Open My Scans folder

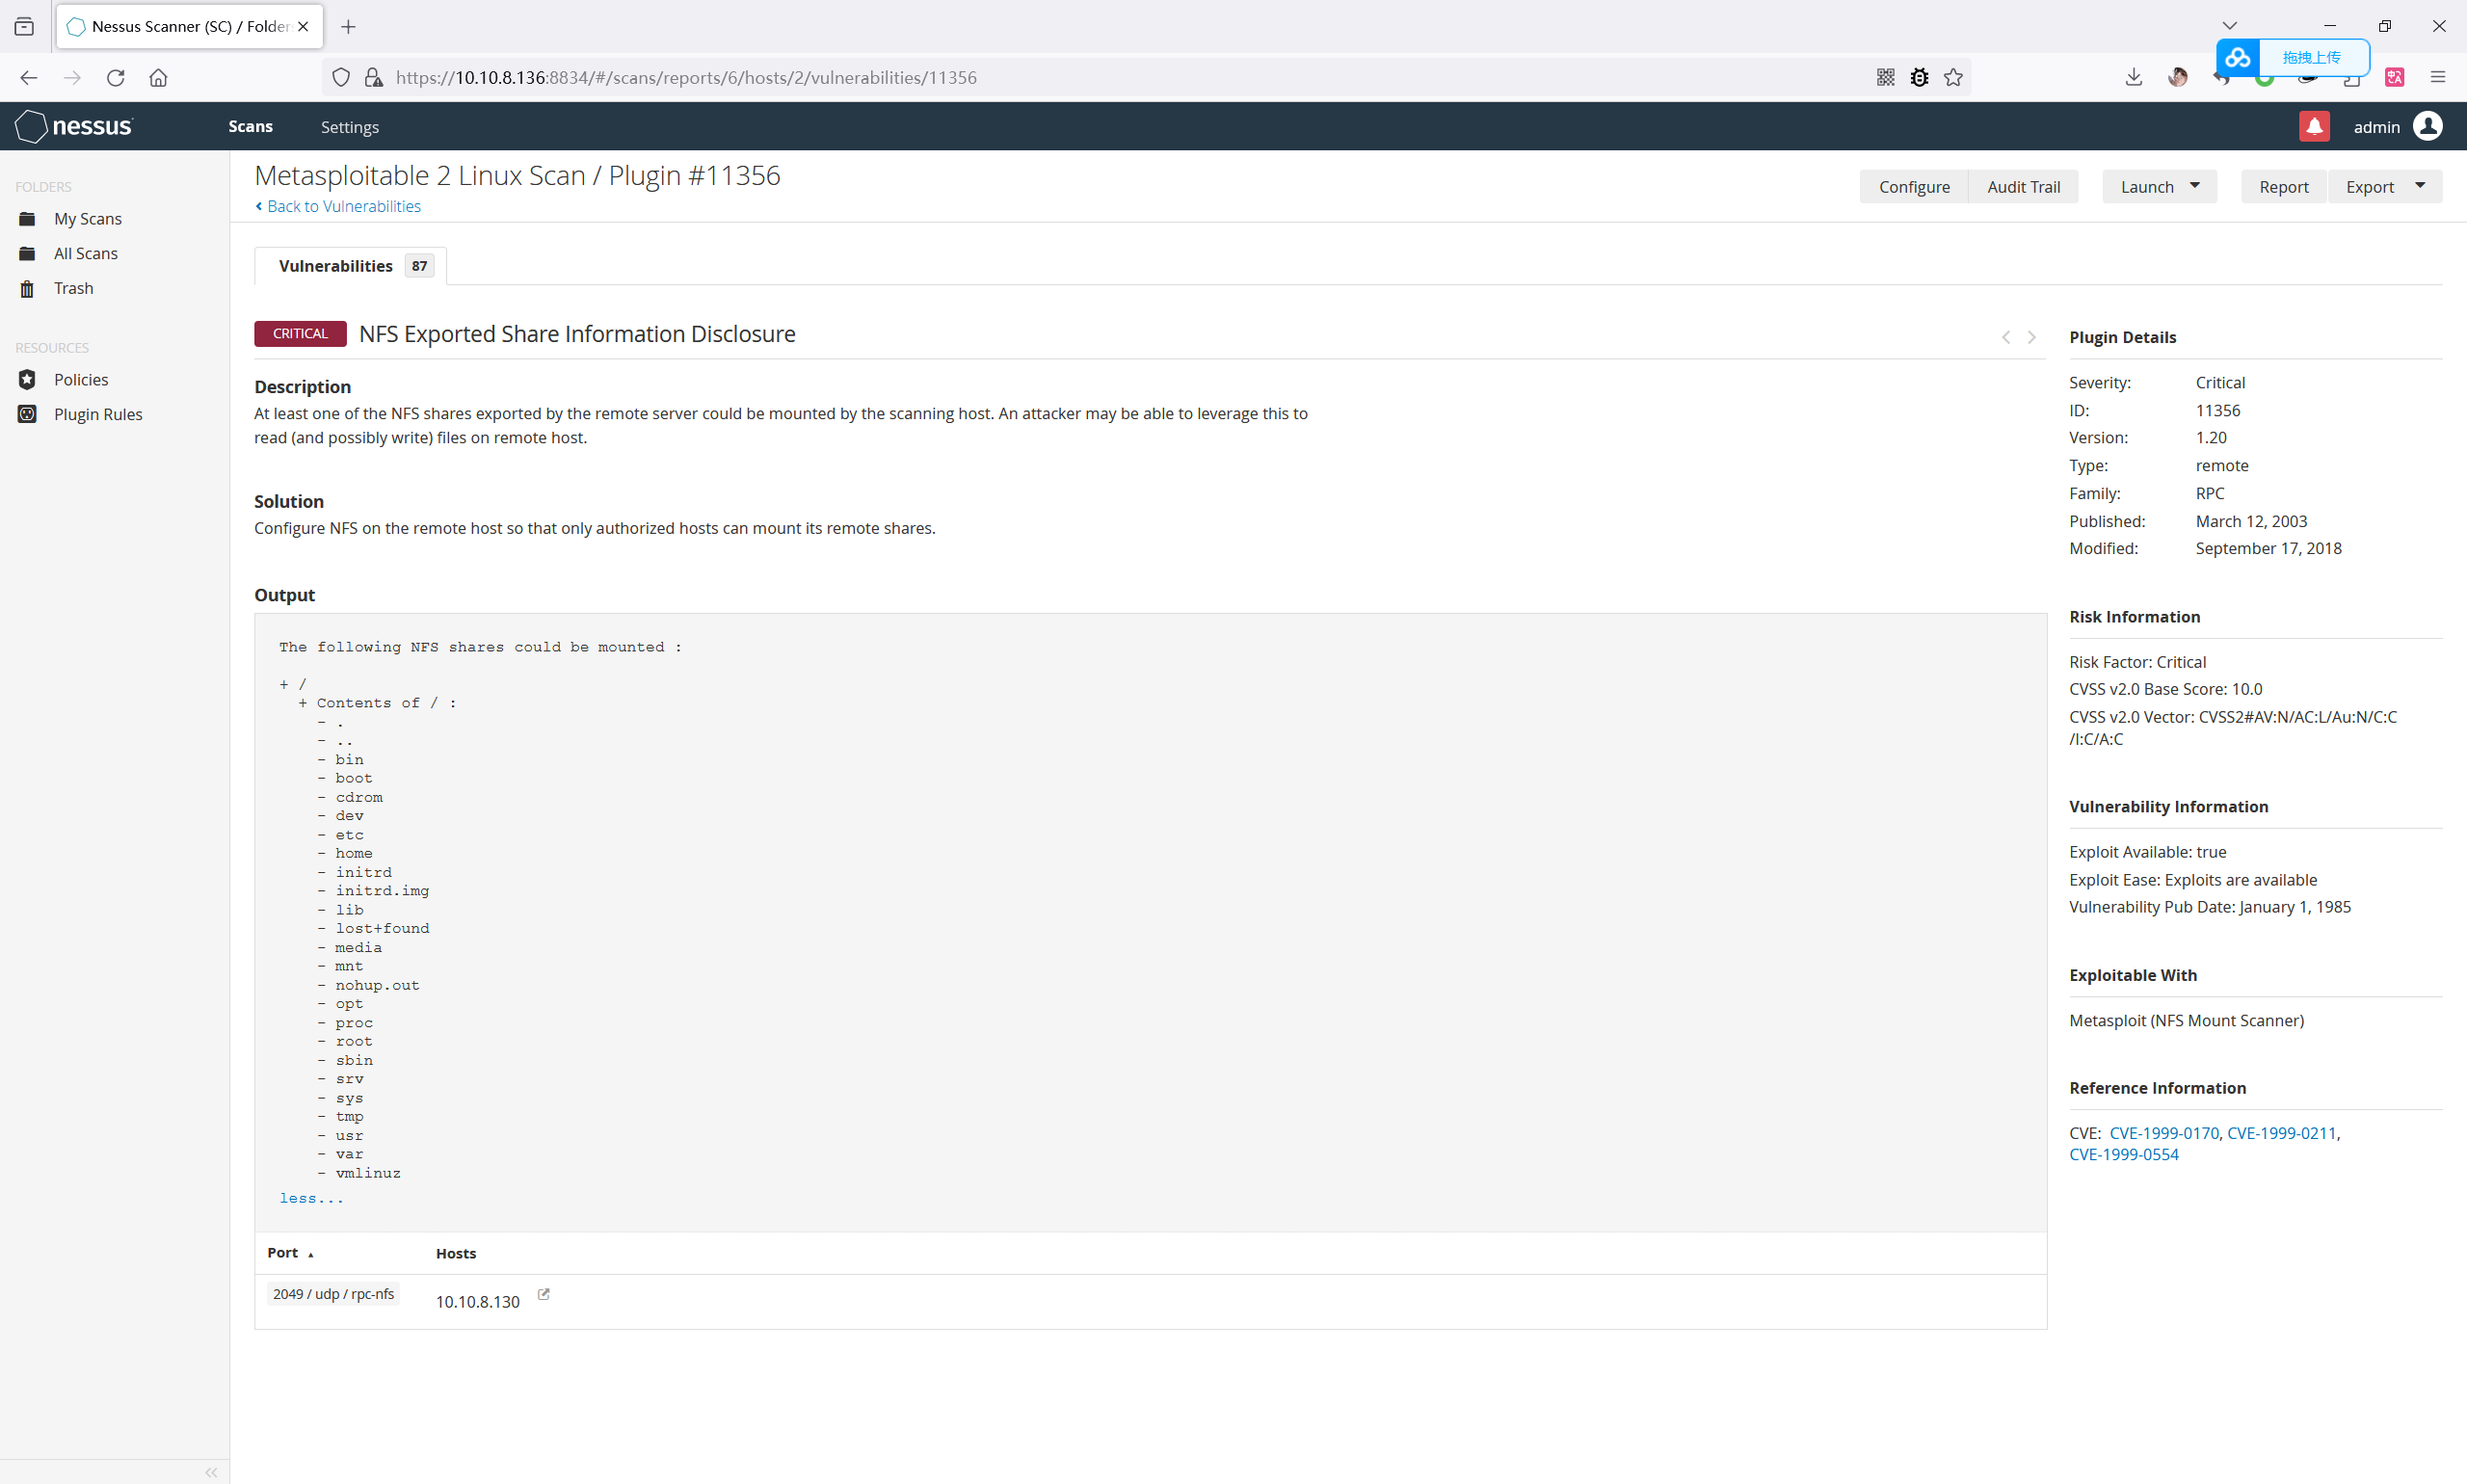88,219
